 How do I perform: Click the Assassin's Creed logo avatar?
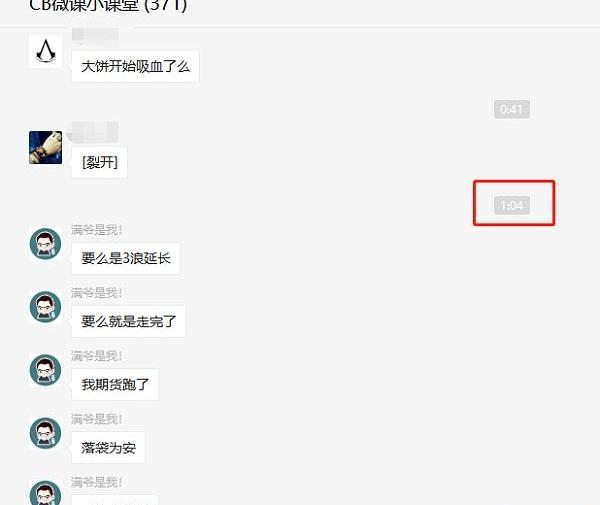(46, 51)
